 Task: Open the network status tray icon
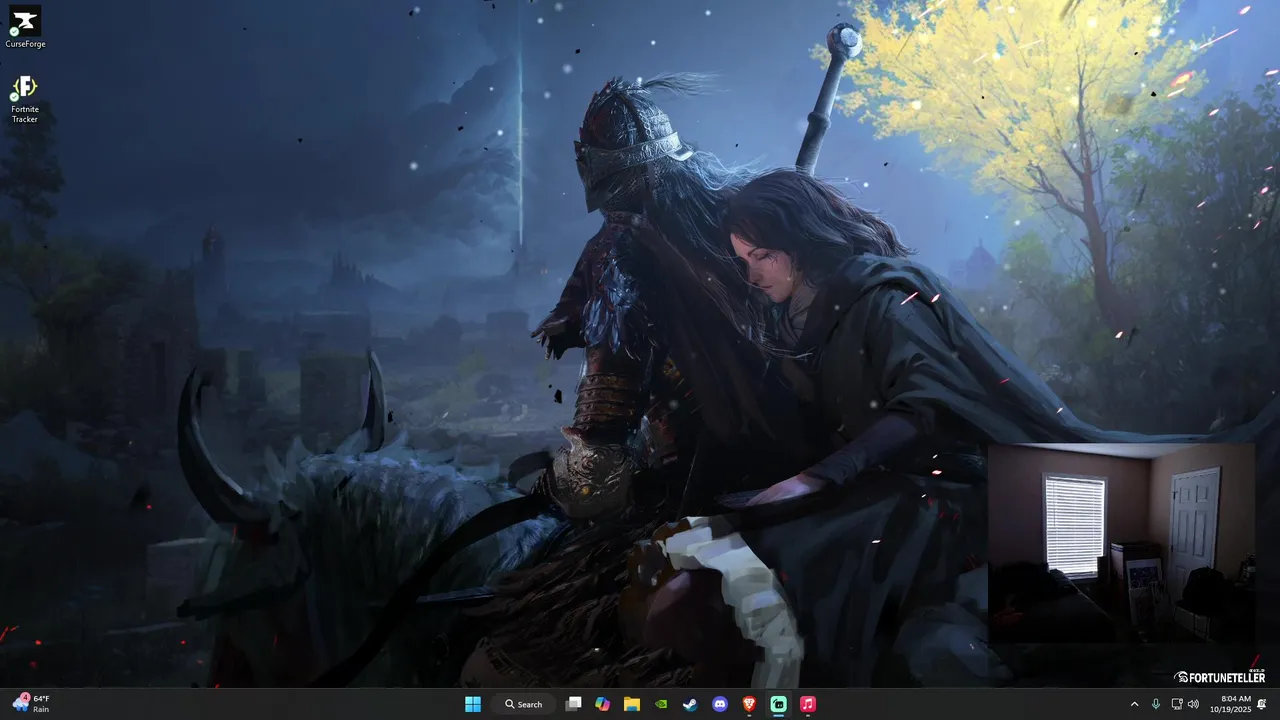(1177, 704)
